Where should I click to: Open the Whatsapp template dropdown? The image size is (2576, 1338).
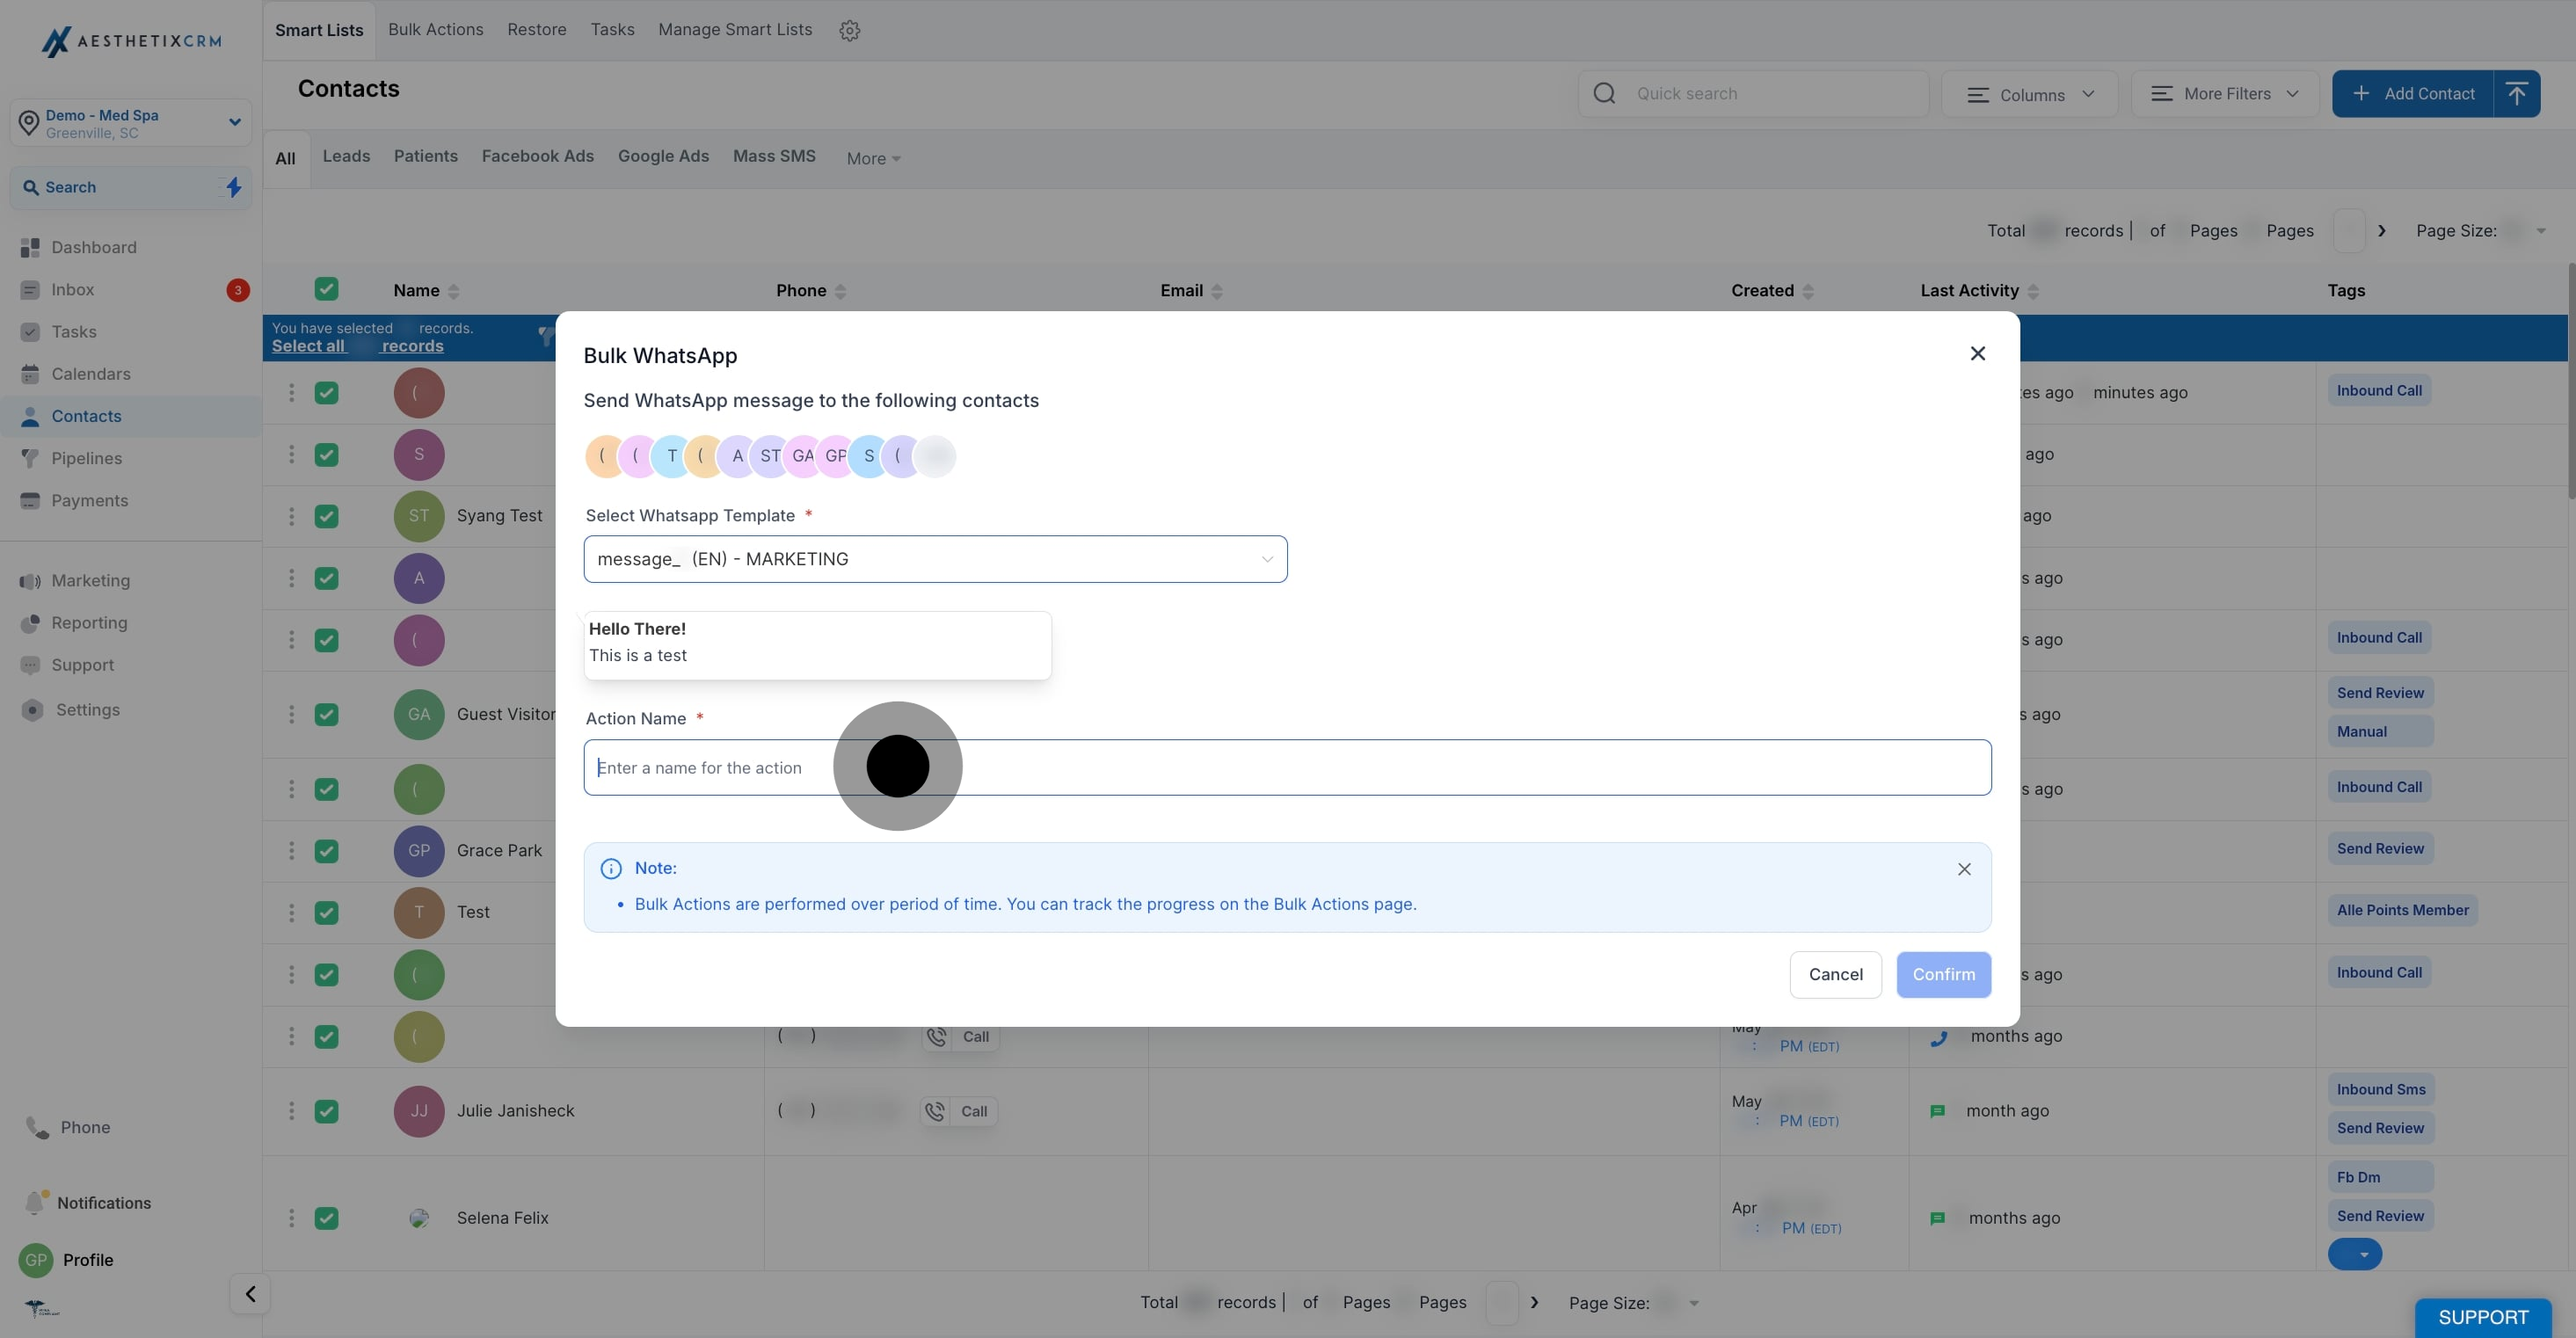(934, 559)
